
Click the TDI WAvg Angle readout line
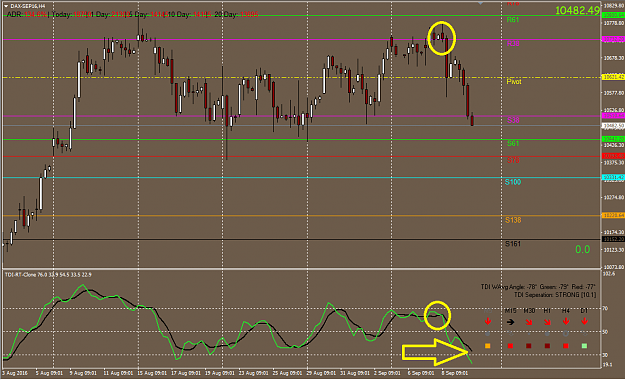(x=538, y=287)
